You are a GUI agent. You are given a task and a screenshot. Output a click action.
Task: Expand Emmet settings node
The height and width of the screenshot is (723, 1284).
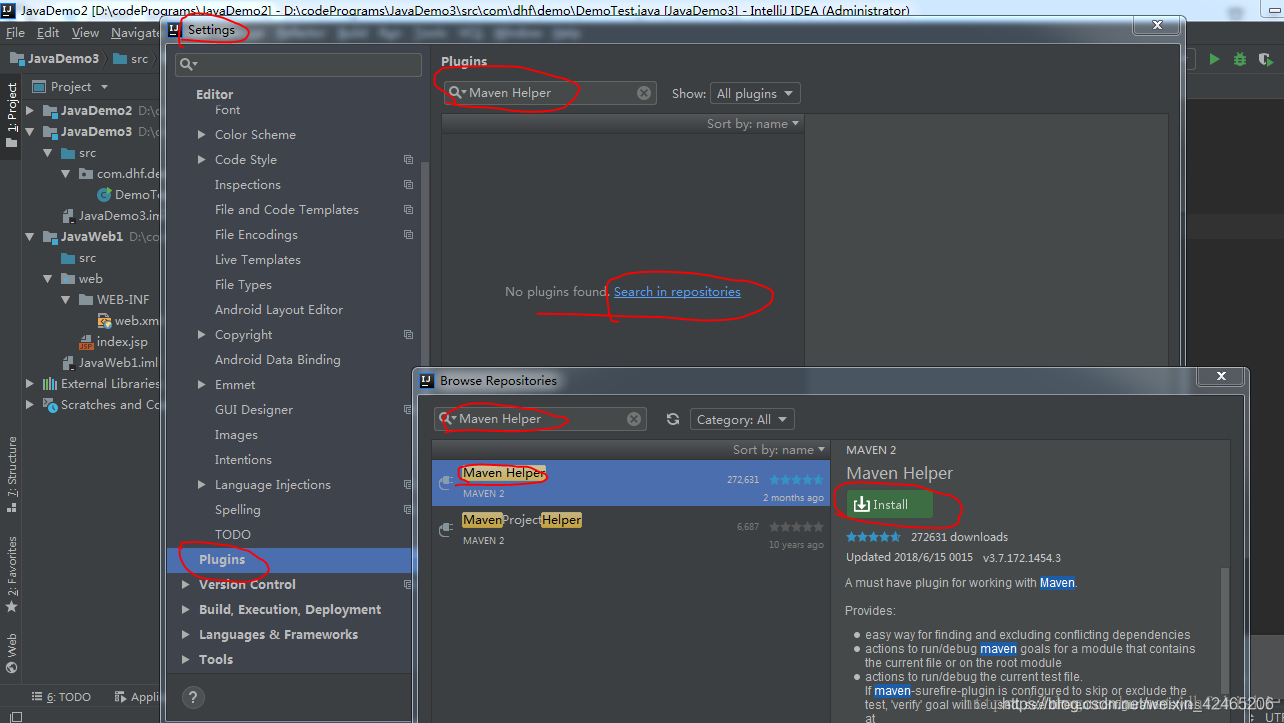[202, 385]
